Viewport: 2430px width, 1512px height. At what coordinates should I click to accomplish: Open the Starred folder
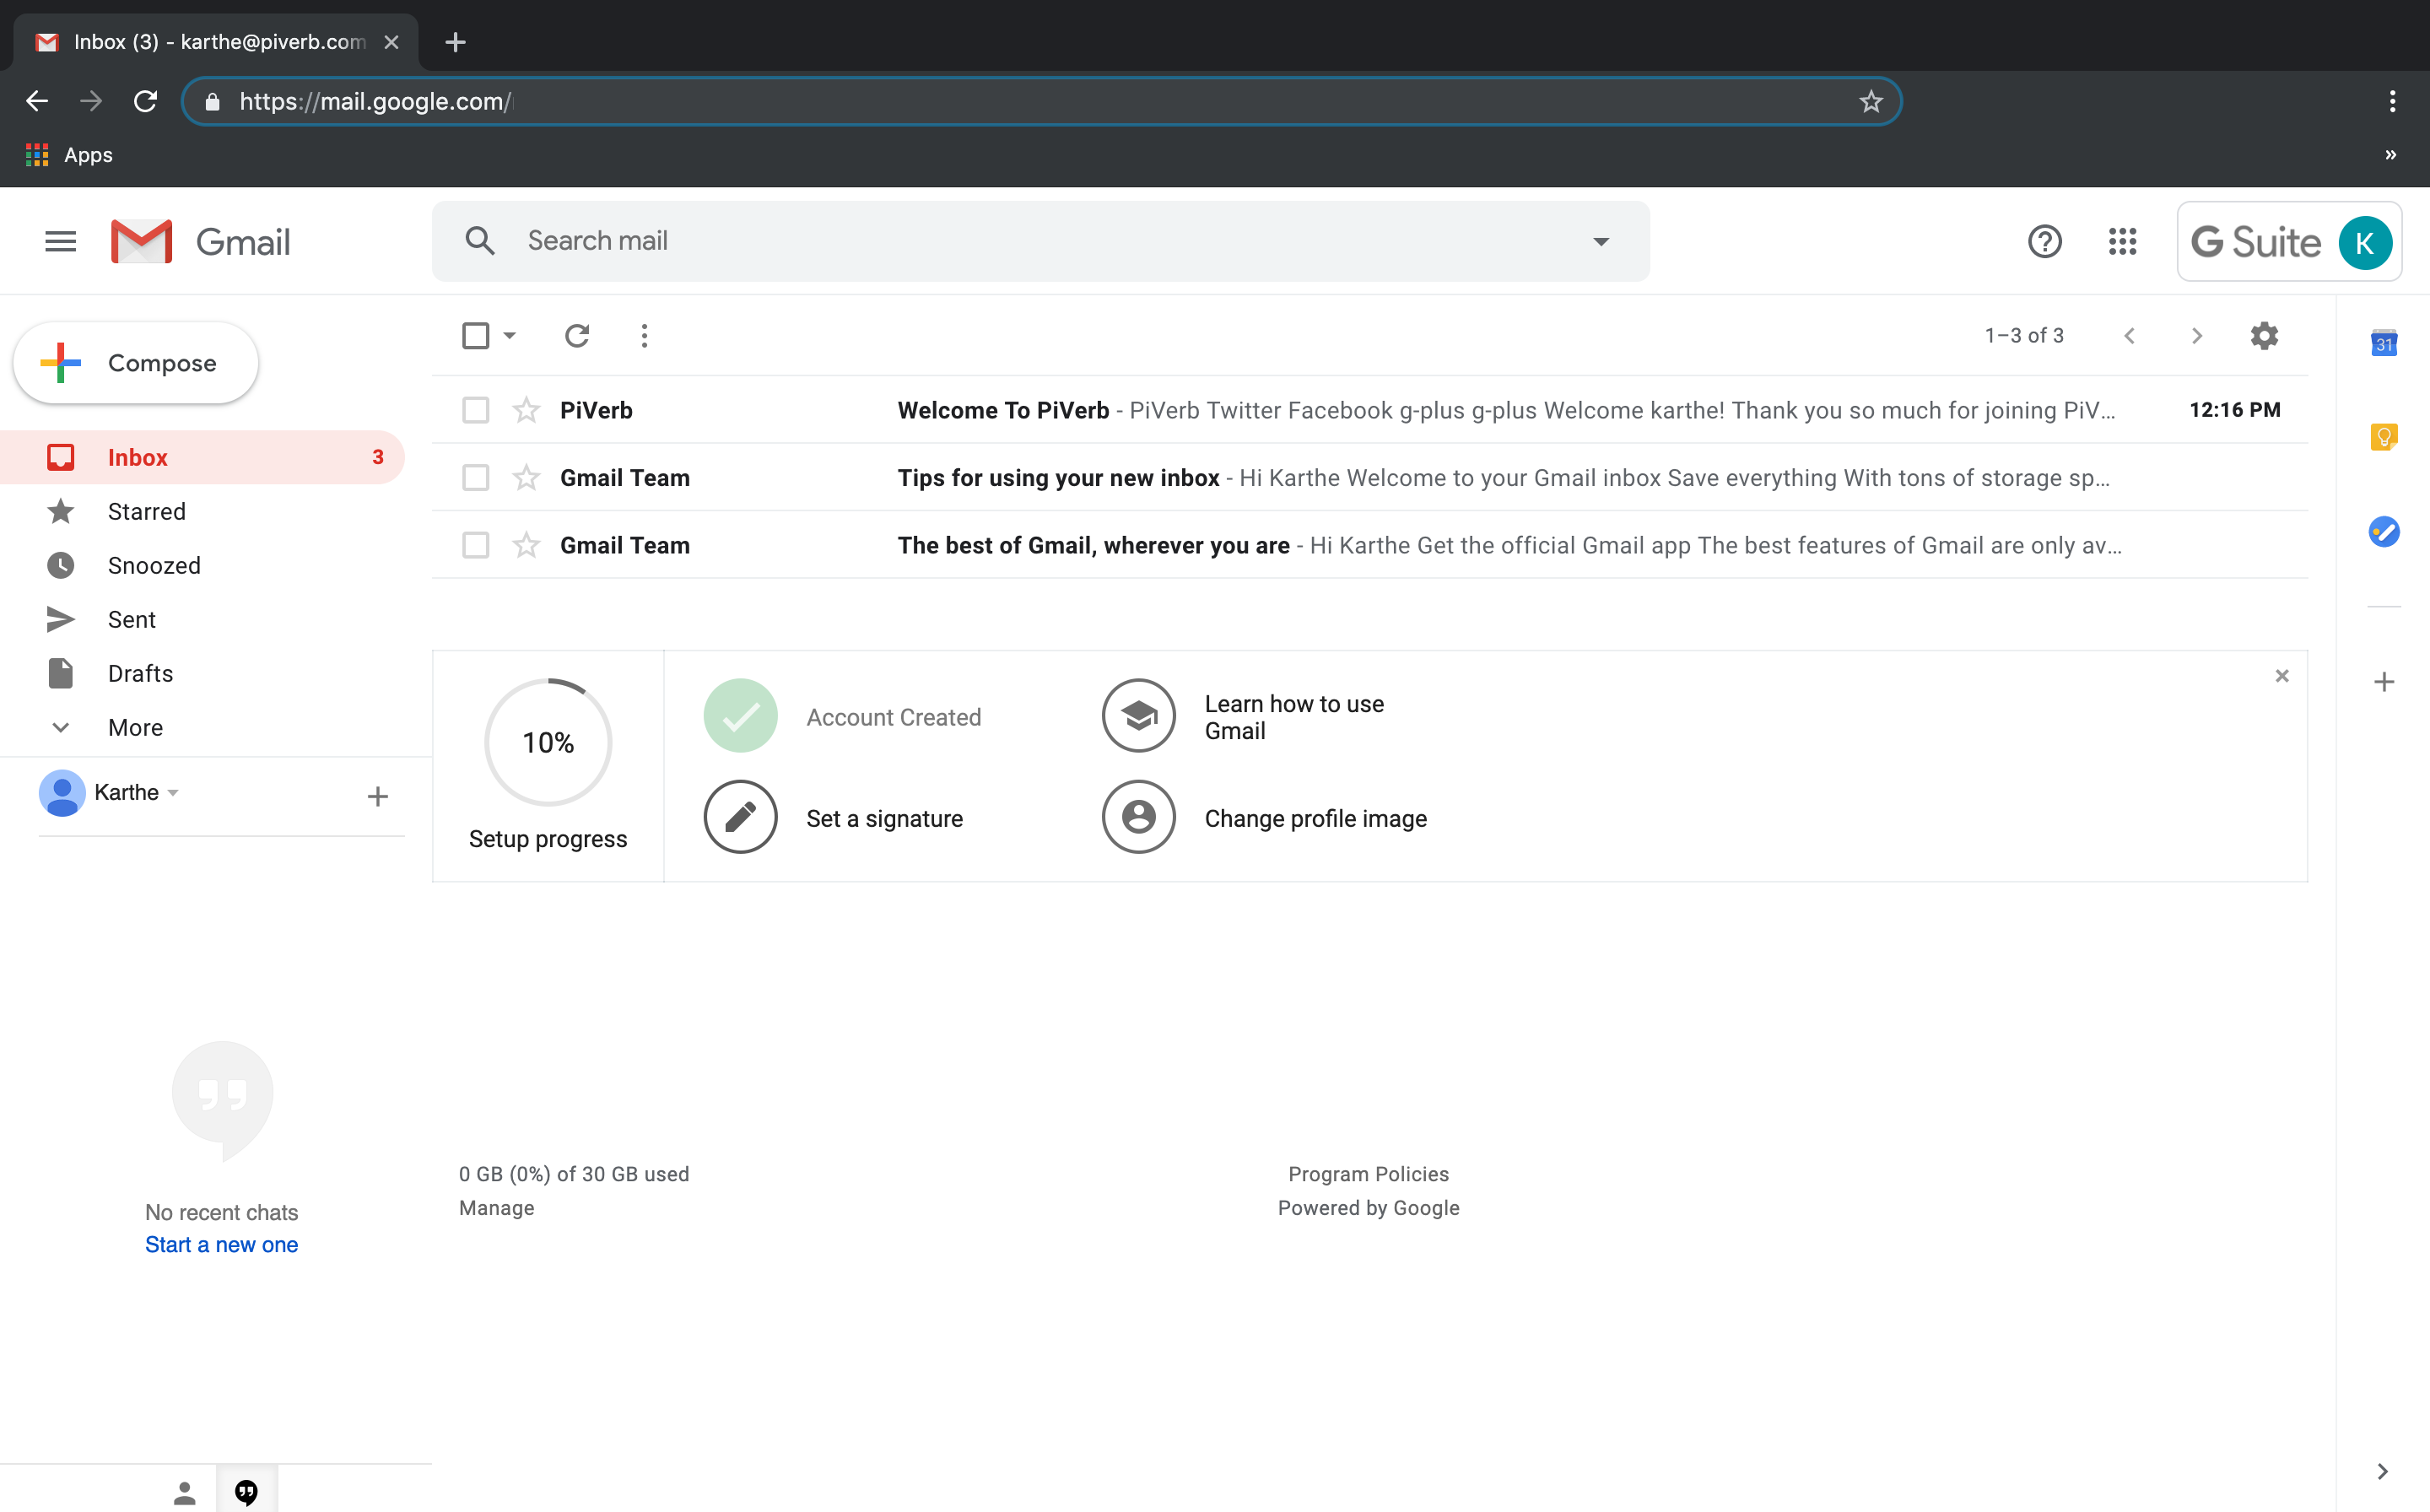click(x=202, y=511)
